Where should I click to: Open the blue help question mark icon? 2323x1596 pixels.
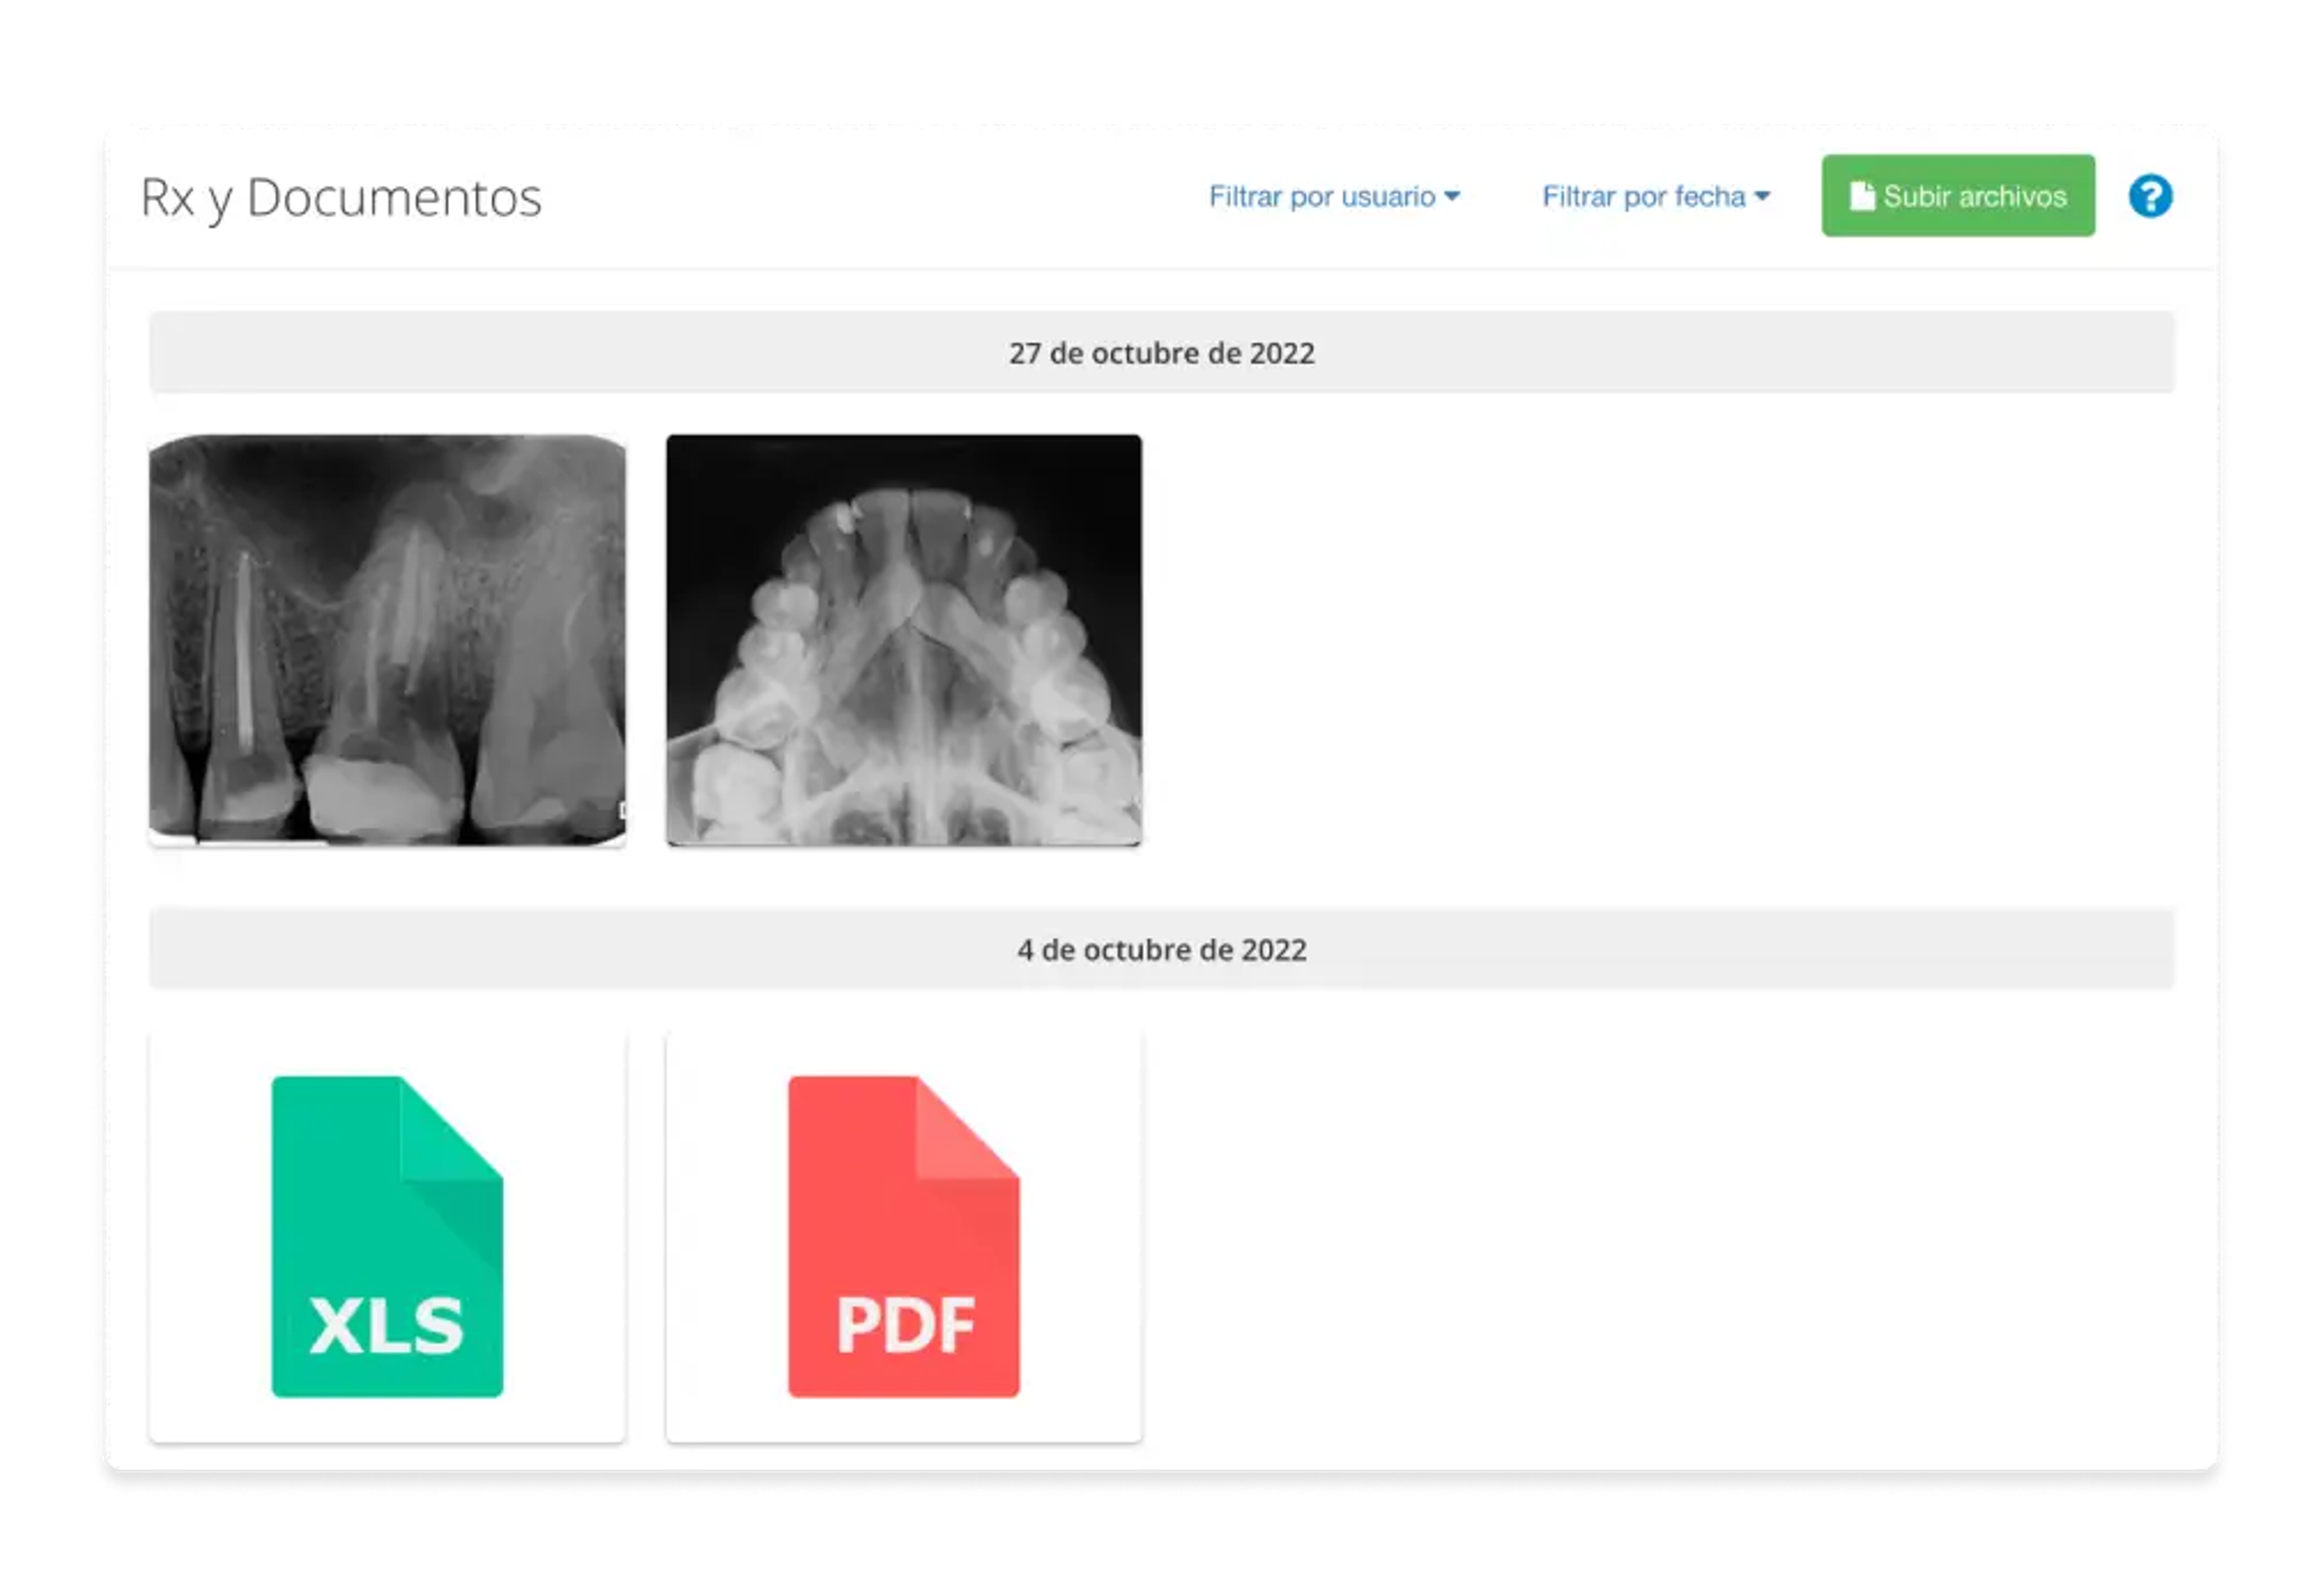[2150, 196]
